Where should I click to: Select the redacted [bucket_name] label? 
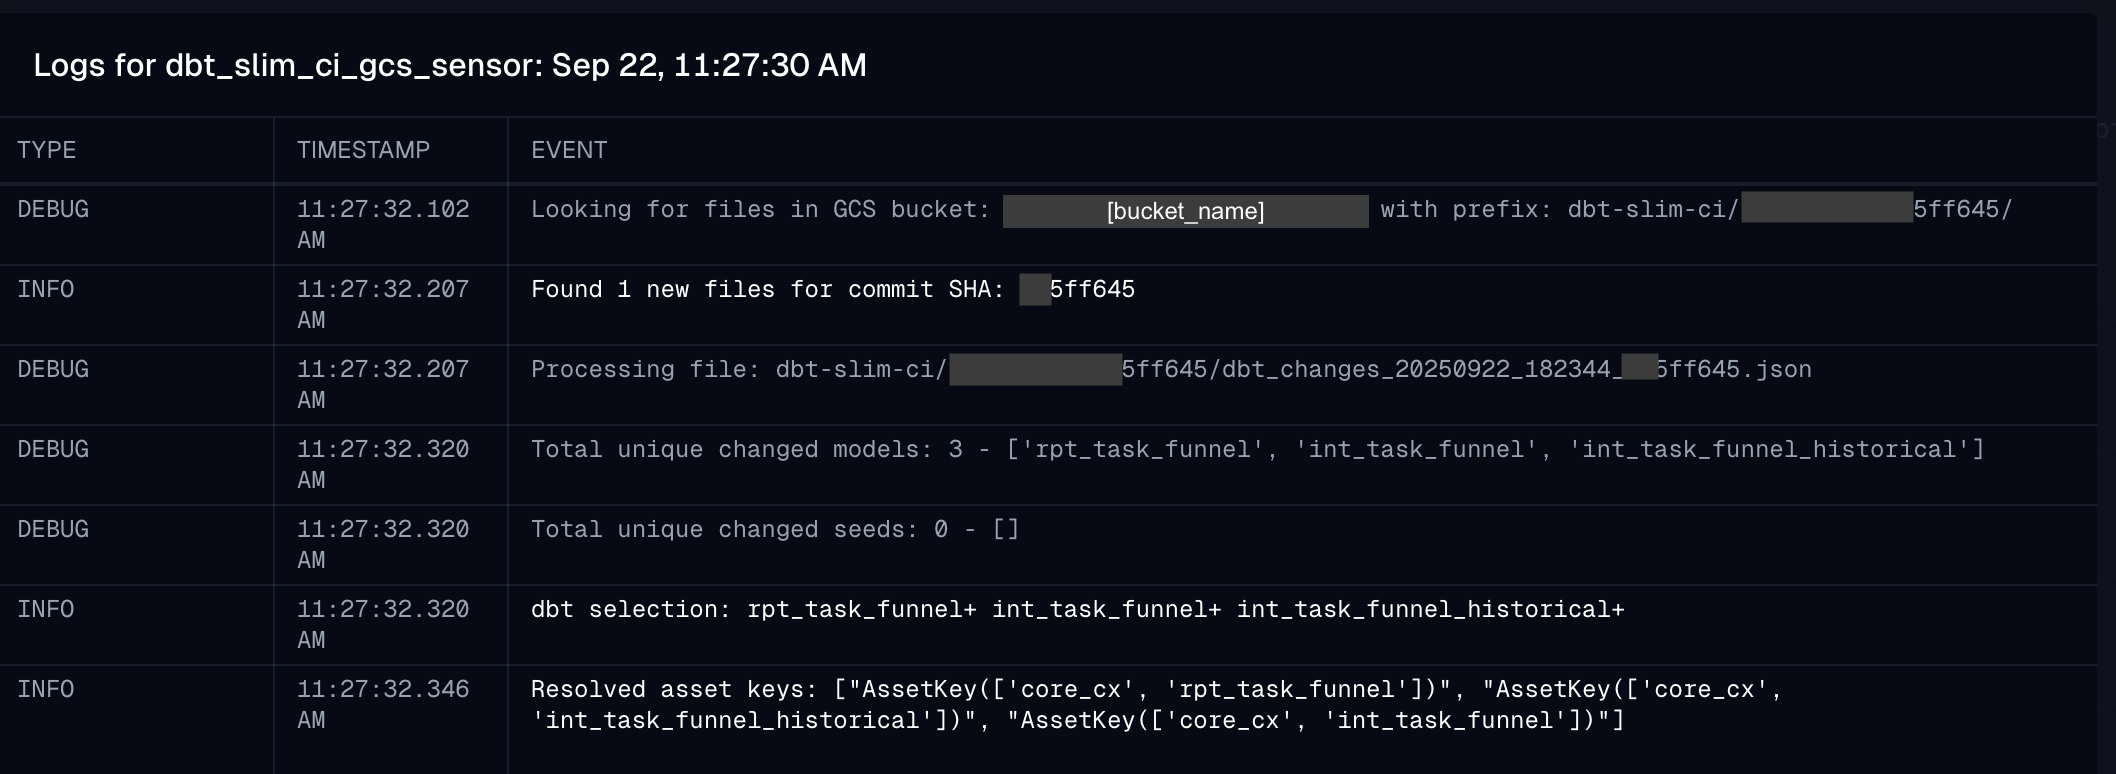tap(1185, 211)
